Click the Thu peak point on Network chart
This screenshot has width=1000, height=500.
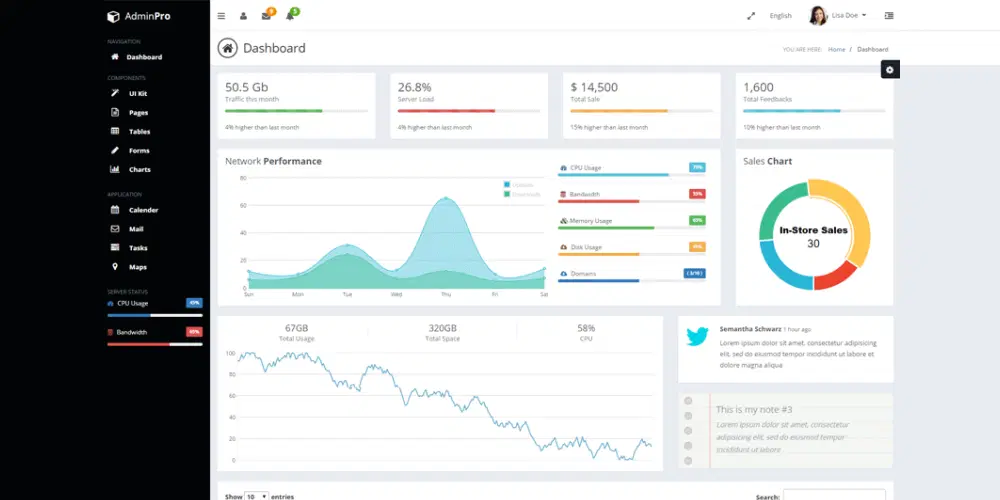click(445, 198)
